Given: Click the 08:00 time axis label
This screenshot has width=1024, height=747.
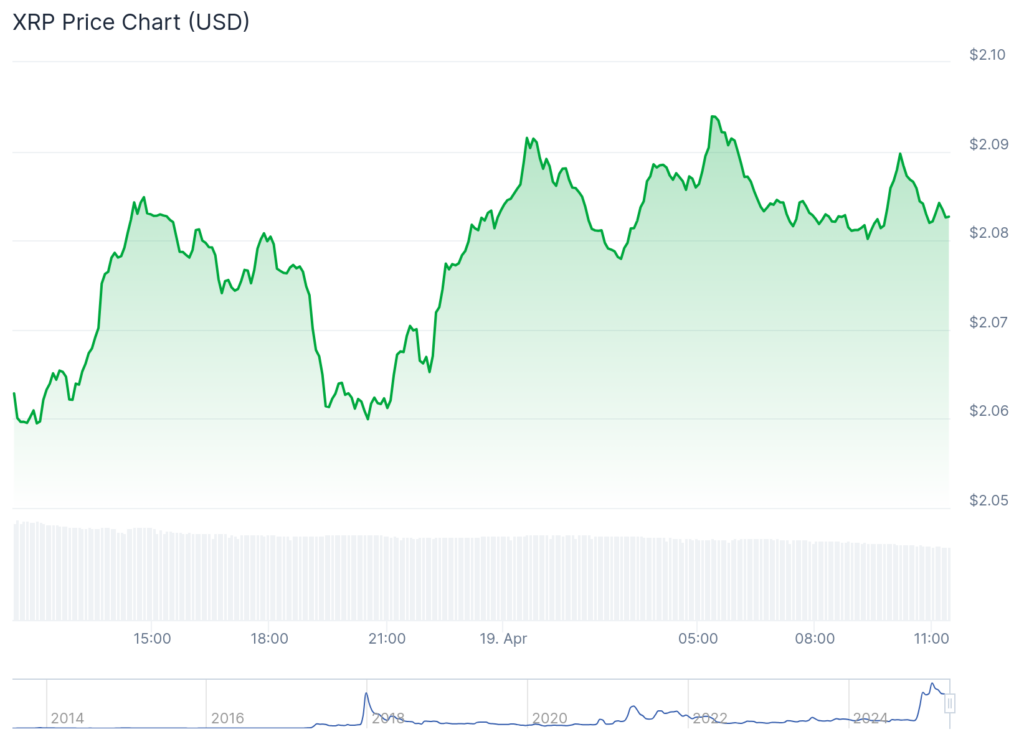Looking at the screenshot, I should [x=815, y=638].
